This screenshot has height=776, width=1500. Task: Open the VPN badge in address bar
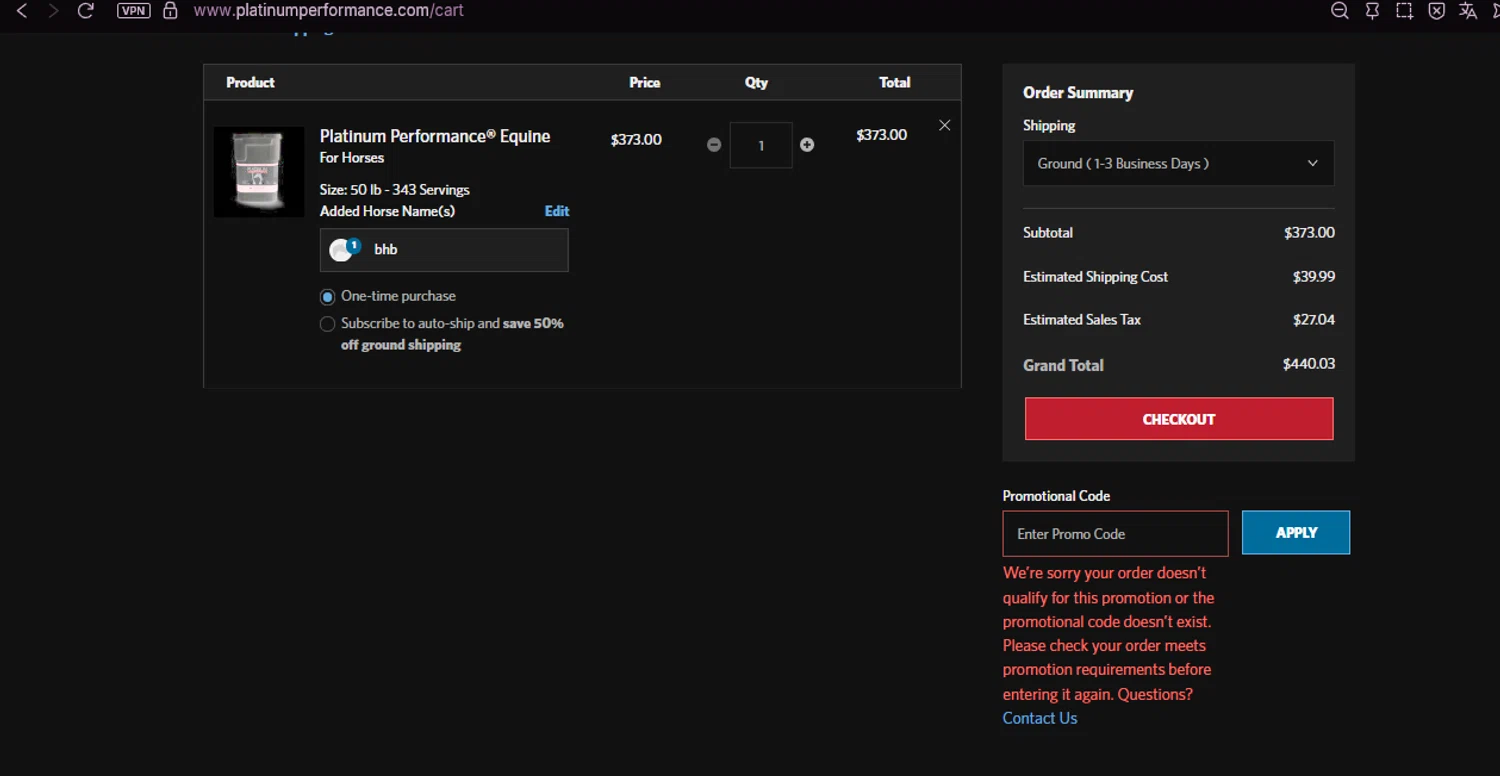tap(134, 11)
